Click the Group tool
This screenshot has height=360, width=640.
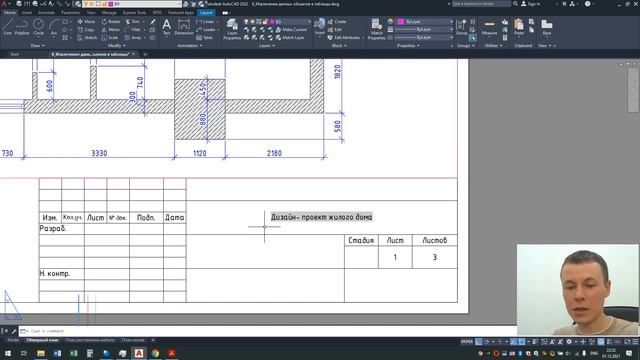pyautogui.click(x=462, y=27)
